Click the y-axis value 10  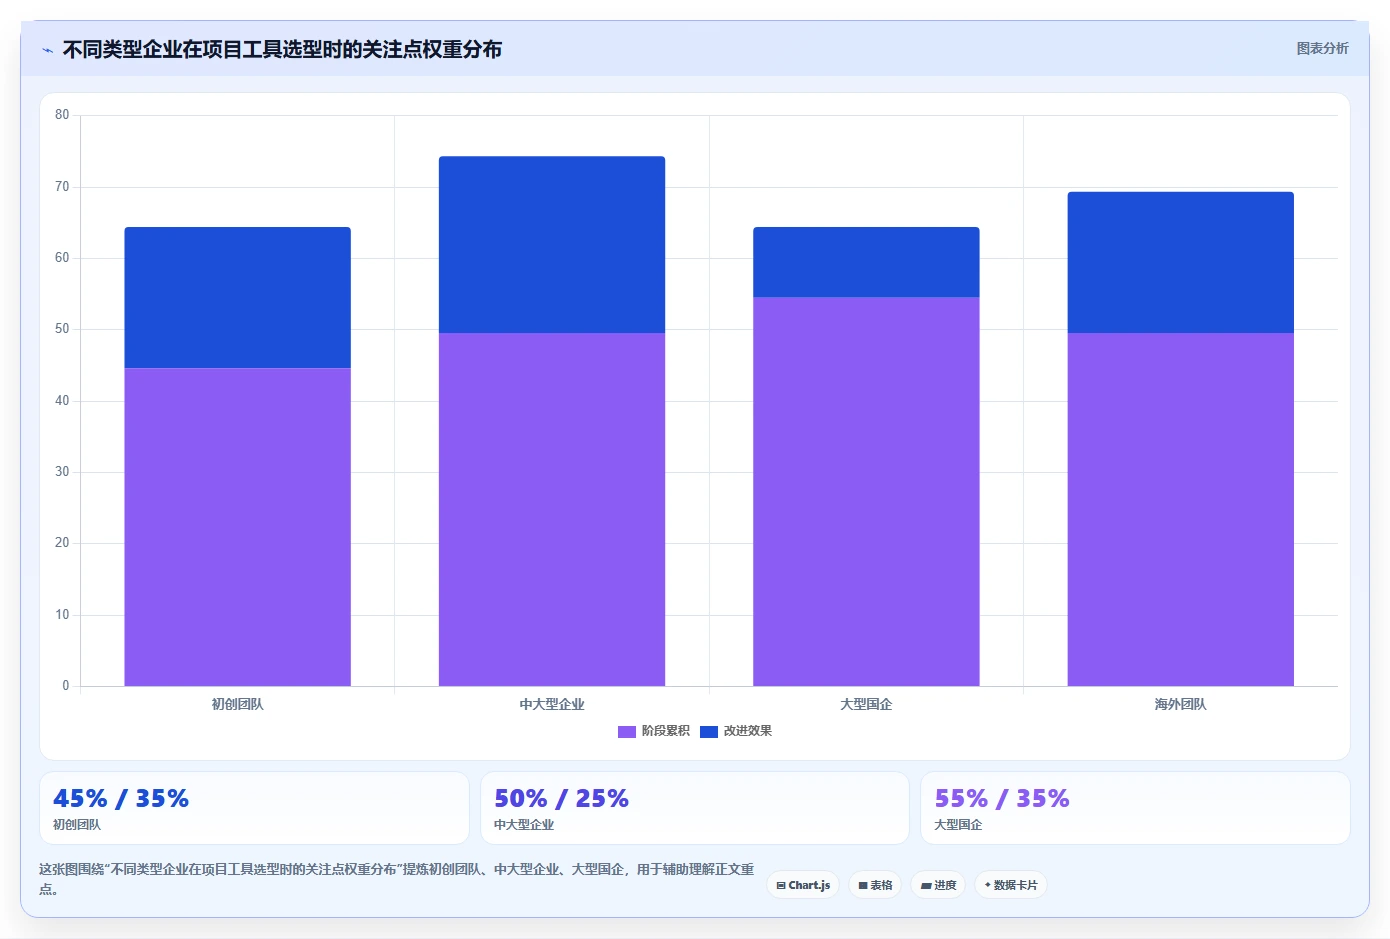tap(62, 615)
